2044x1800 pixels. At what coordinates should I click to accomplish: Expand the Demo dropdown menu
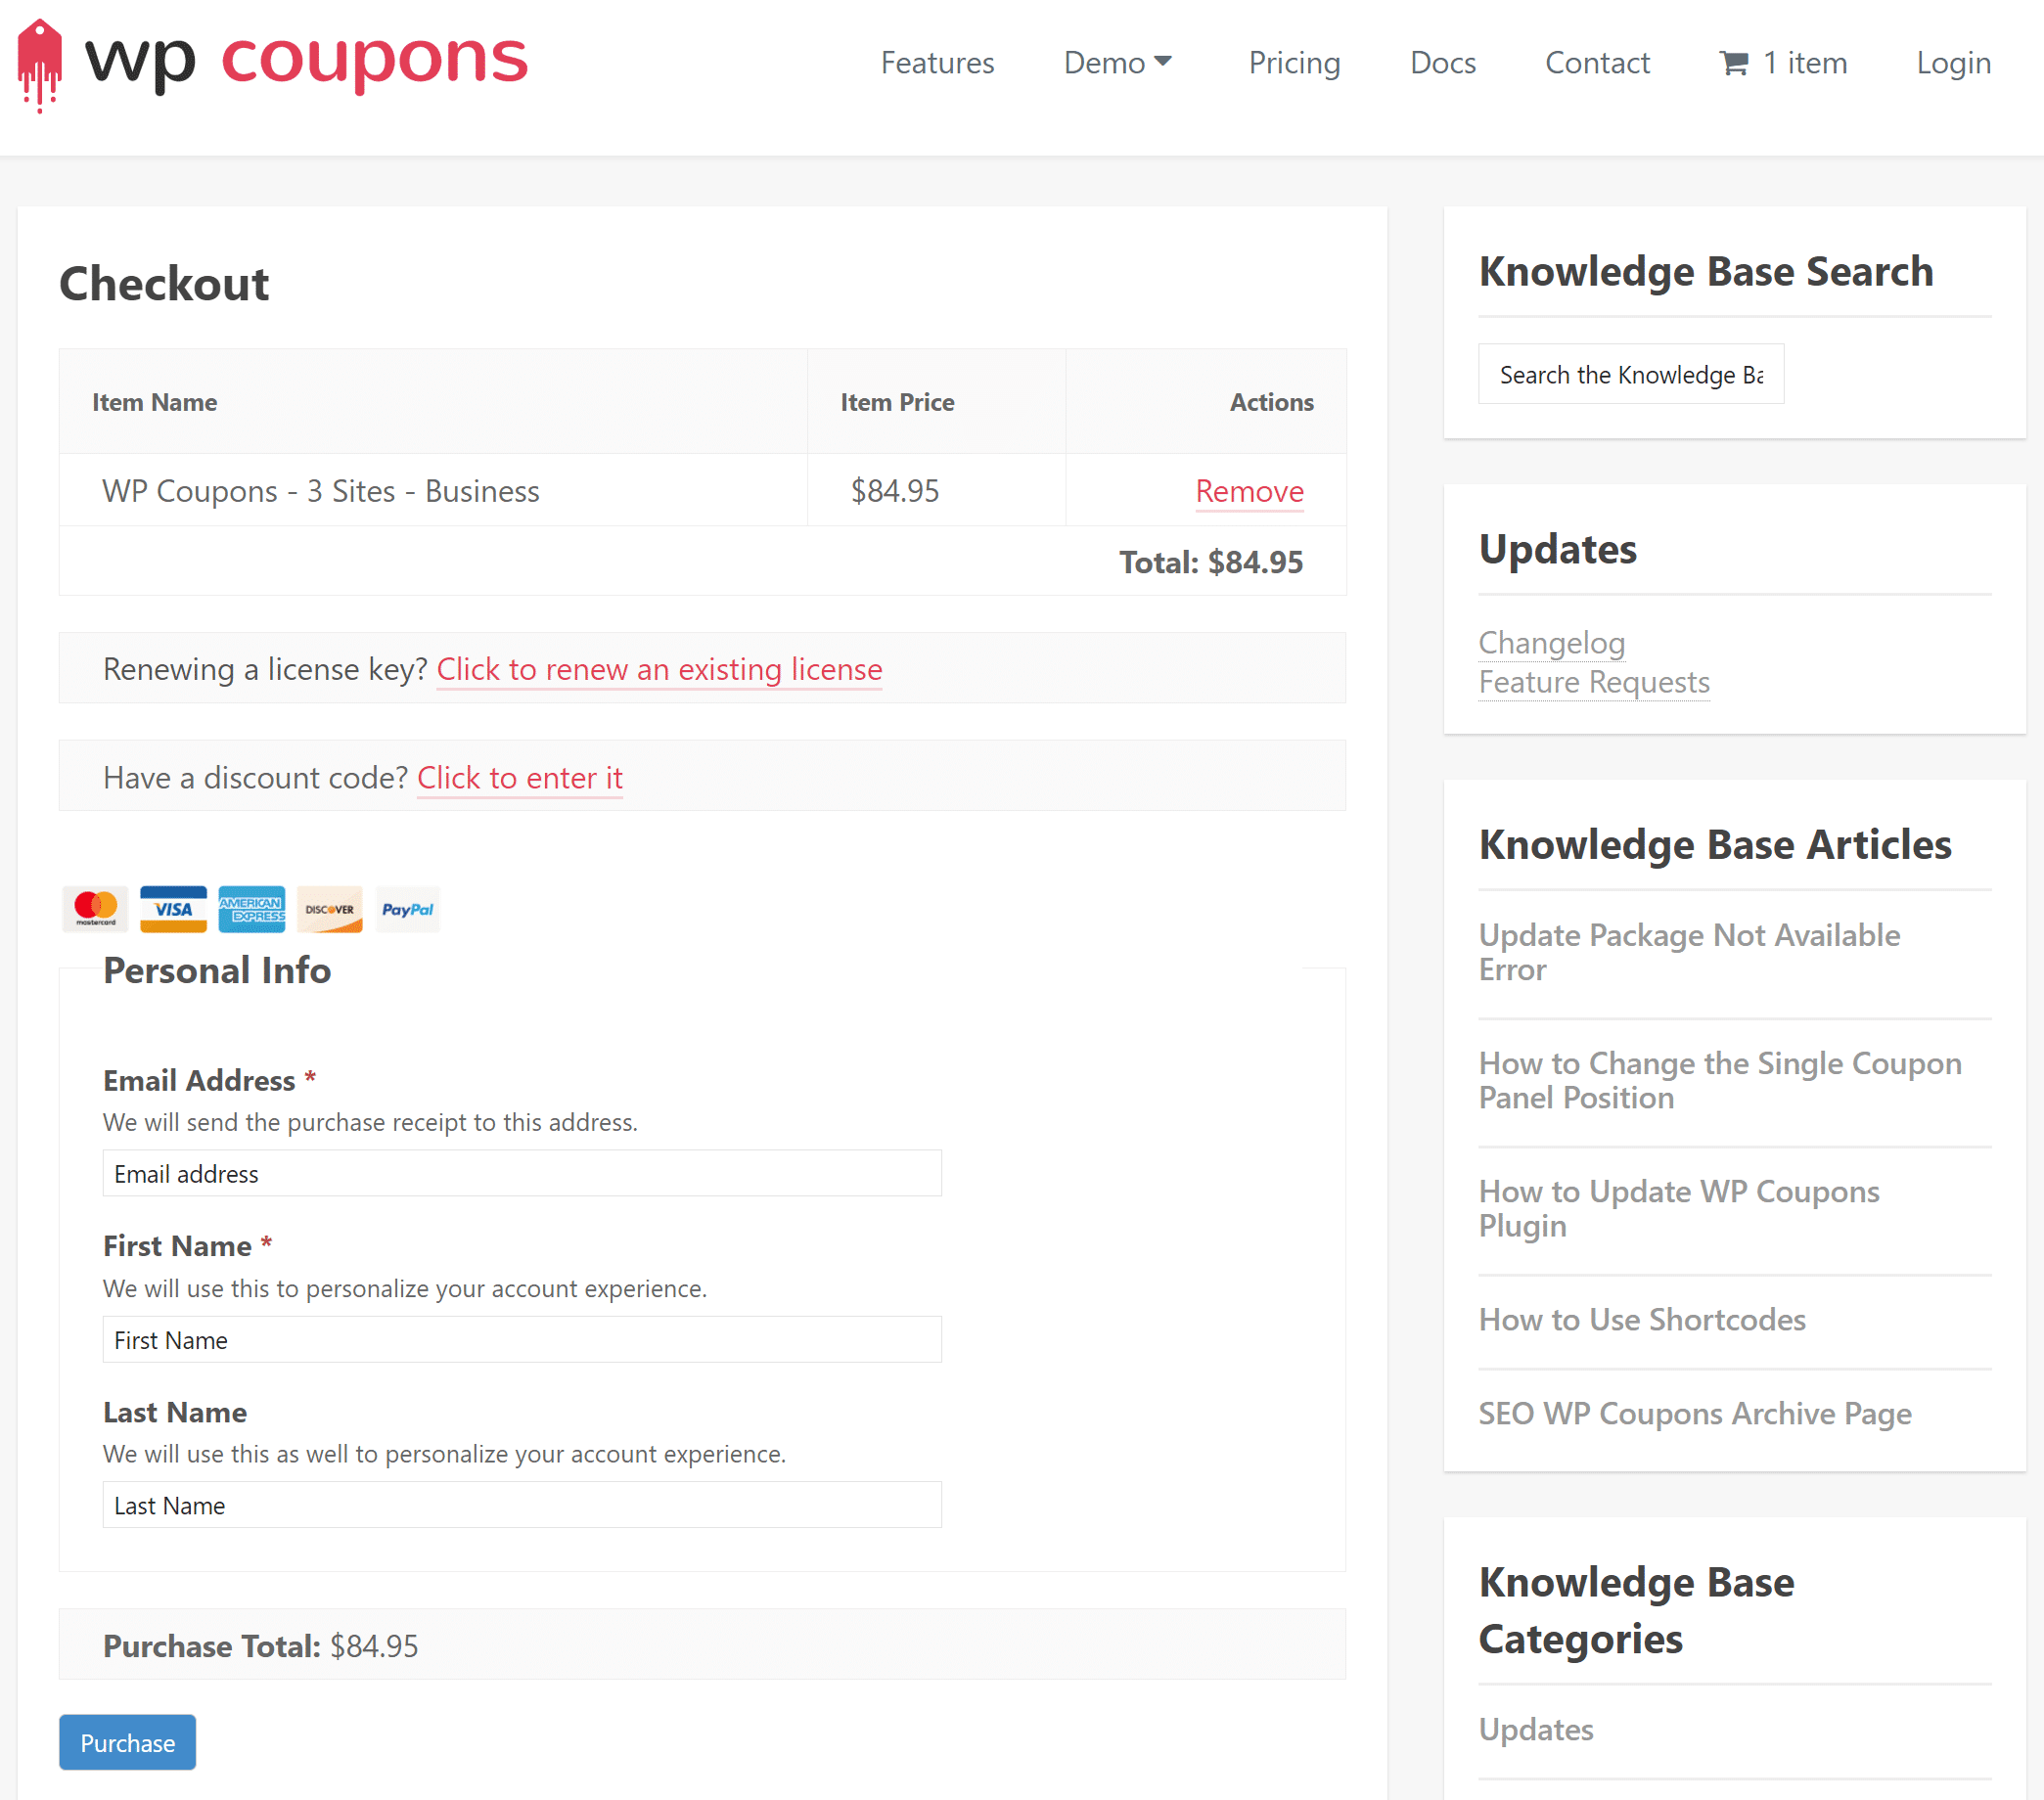click(1117, 63)
